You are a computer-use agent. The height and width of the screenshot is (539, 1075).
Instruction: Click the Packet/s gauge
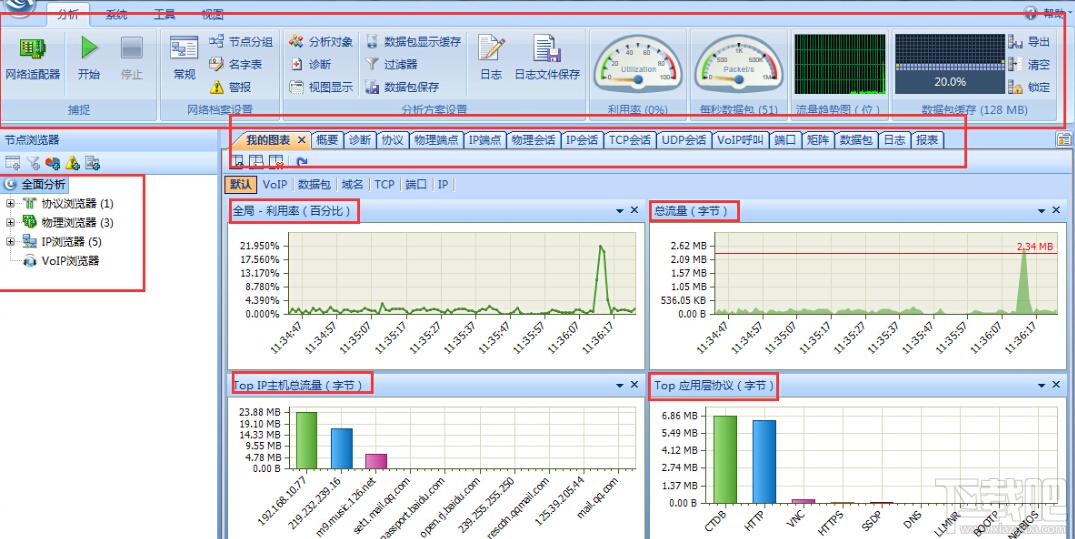(738, 65)
